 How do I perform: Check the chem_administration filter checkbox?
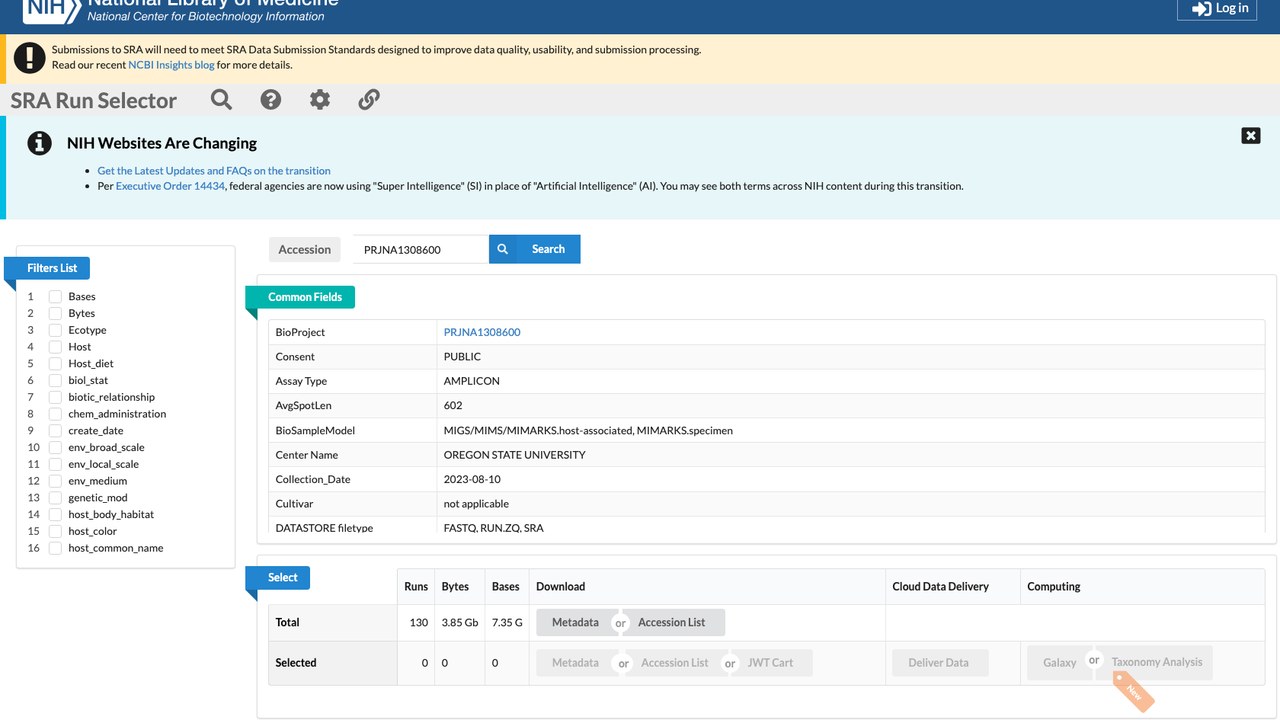coord(56,414)
